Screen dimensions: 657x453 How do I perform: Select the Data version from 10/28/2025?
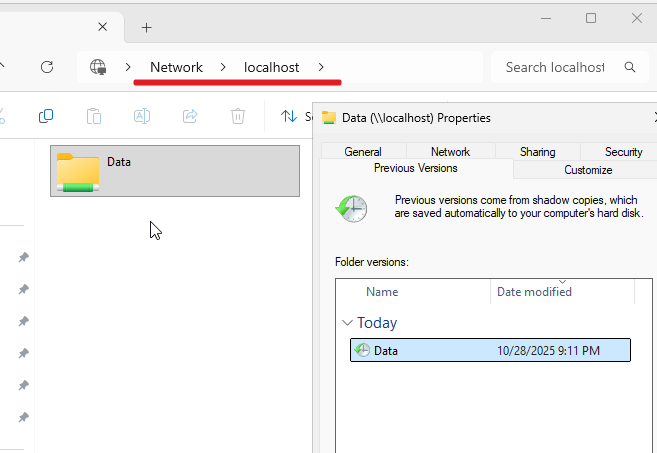(x=490, y=350)
